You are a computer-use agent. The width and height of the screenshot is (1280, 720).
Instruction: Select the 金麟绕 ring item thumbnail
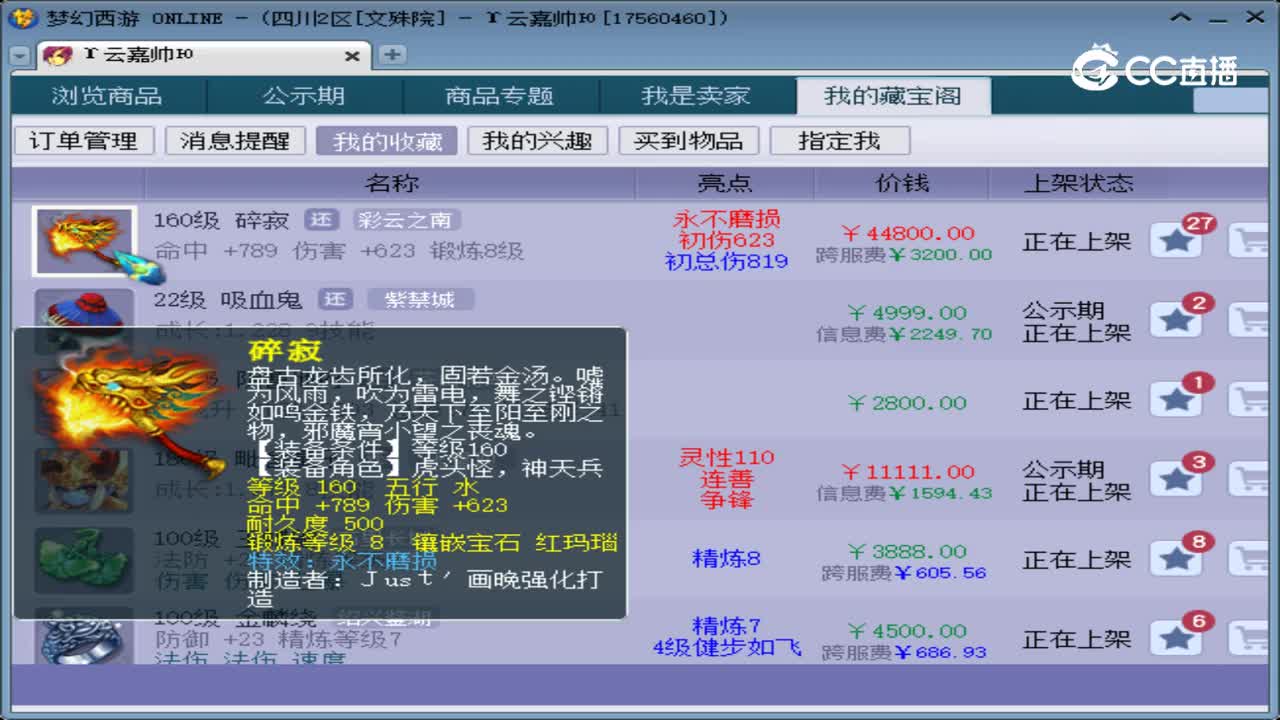84,636
